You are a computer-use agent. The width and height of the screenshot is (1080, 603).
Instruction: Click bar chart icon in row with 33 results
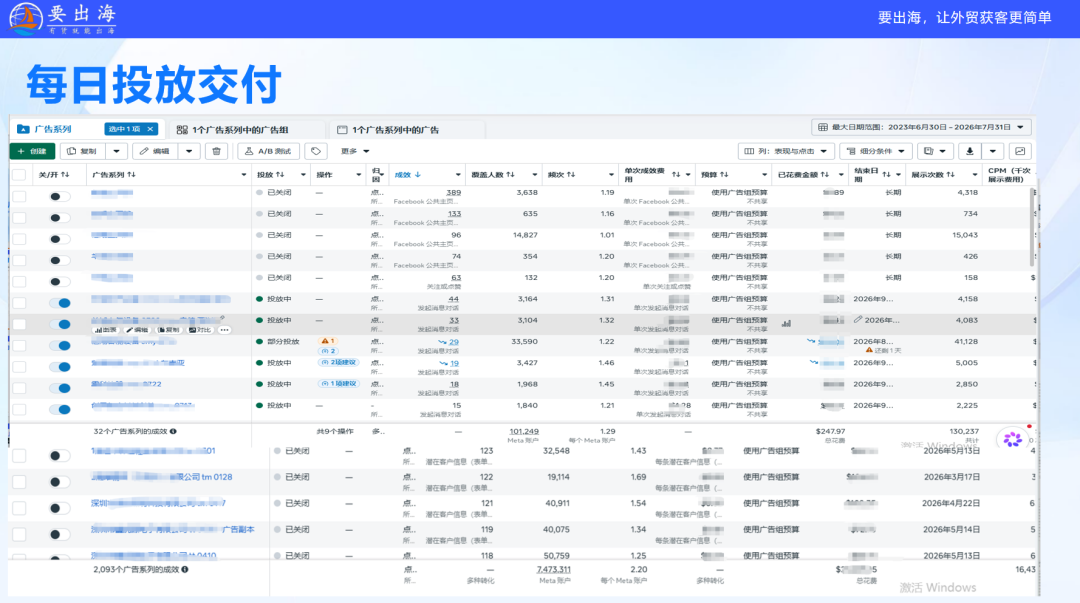pyautogui.click(x=787, y=323)
